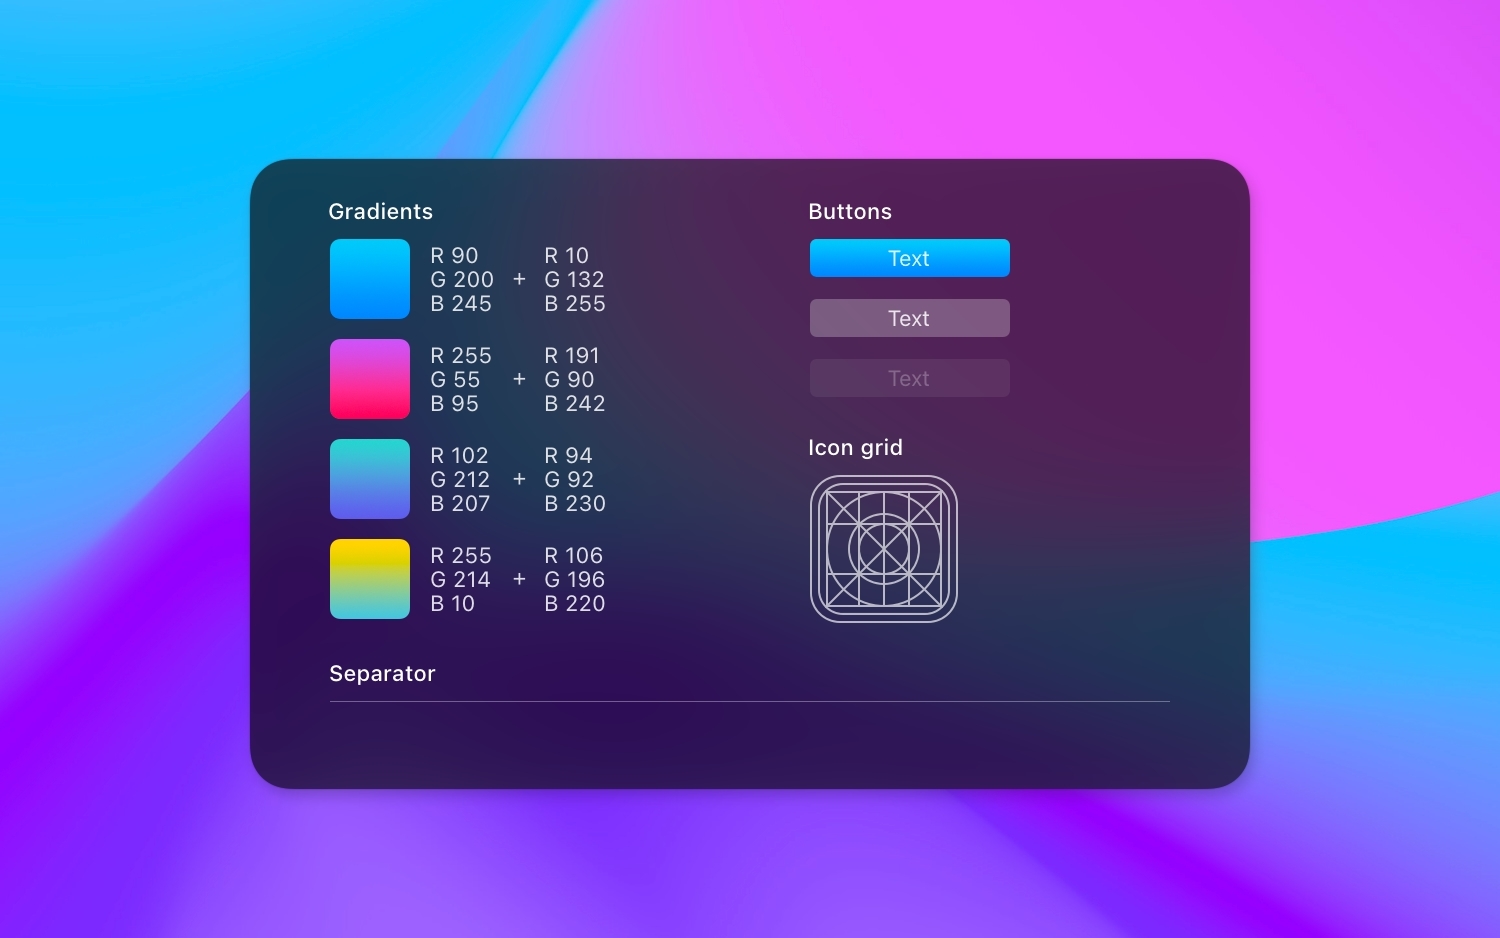
Task: Click the dimmed disabled Text button
Action: click(x=909, y=378)
